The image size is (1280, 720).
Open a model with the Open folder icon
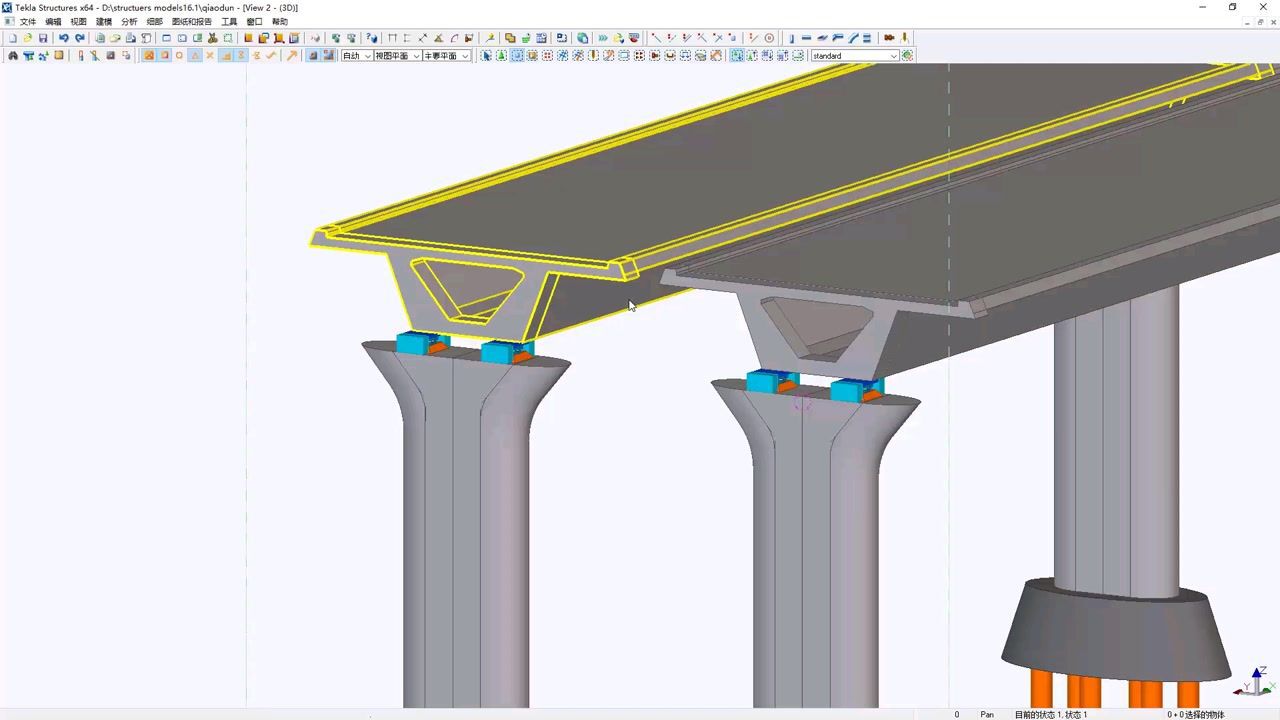(28, 38)
